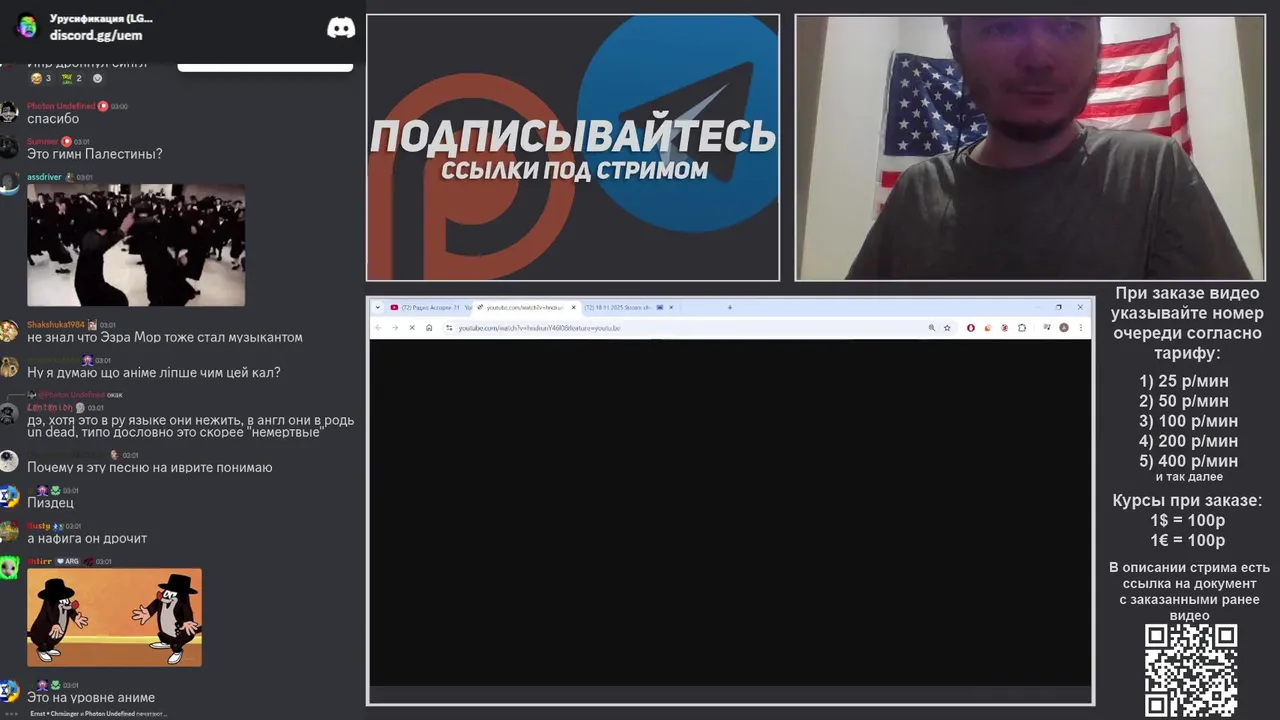Go back in the browser window

378,328
